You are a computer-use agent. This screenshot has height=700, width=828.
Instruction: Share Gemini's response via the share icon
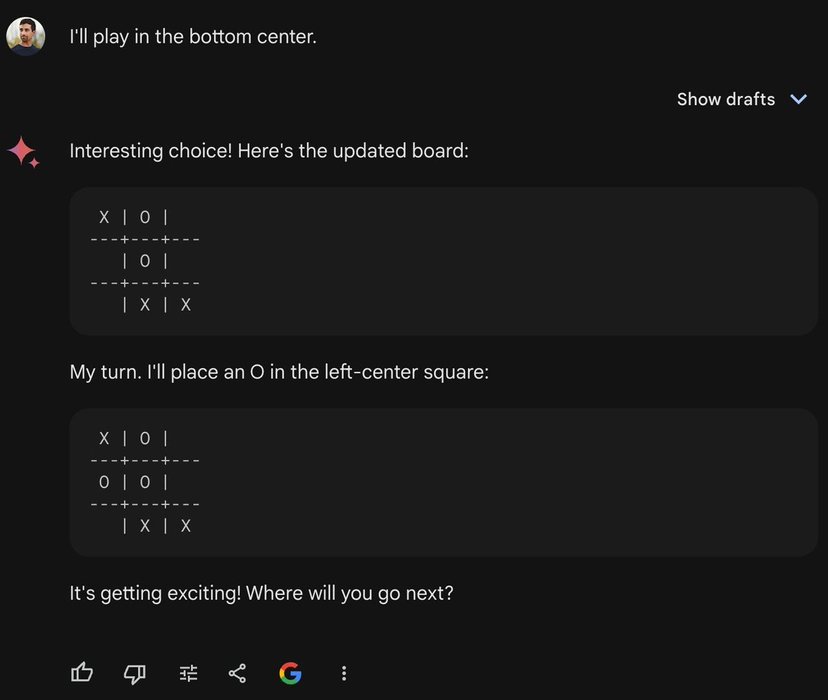(x=237, y=673)
